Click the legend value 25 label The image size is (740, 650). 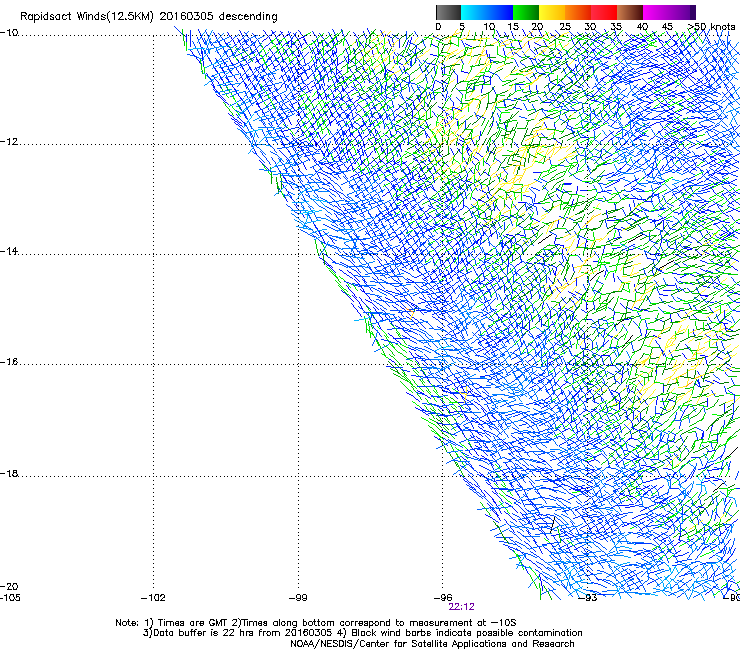coord(565,27)
